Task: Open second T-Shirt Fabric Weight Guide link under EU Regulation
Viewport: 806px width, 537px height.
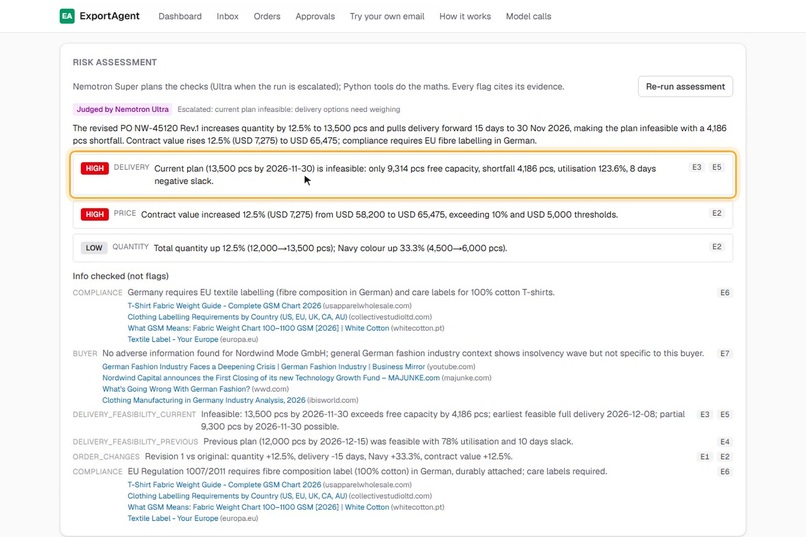Action: coord(224,485)
